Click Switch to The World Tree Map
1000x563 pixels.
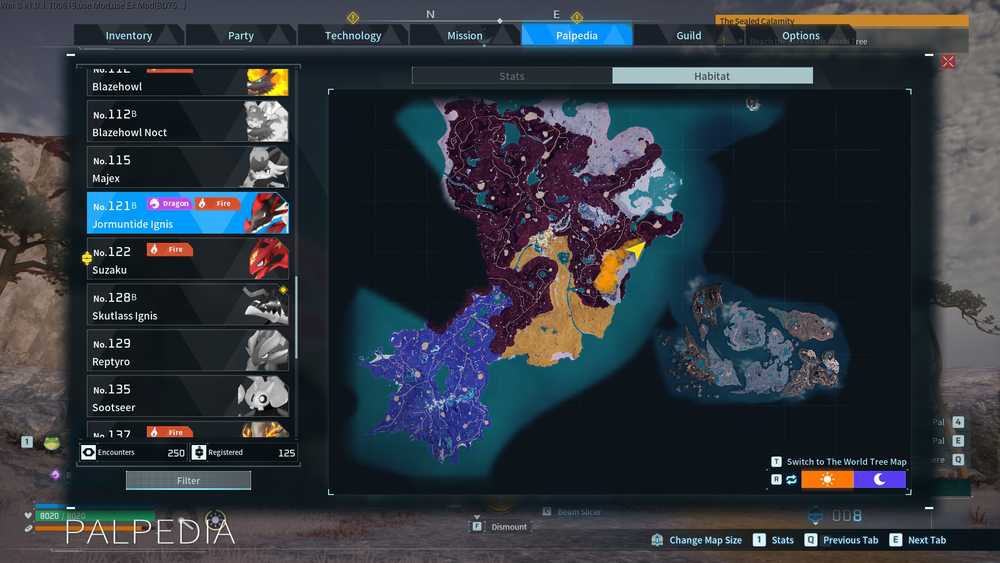click(x=846, y=462)
